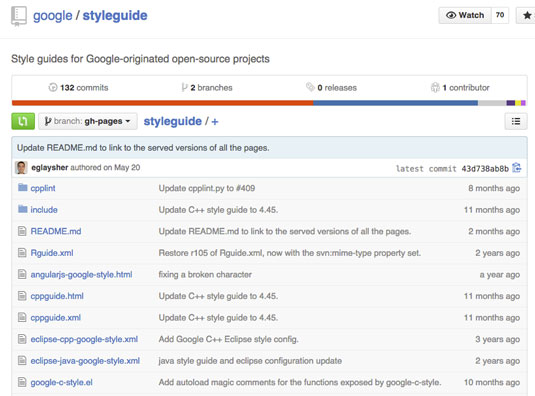
Task: Click the watchers count 70
Action: tap(500, 15)
